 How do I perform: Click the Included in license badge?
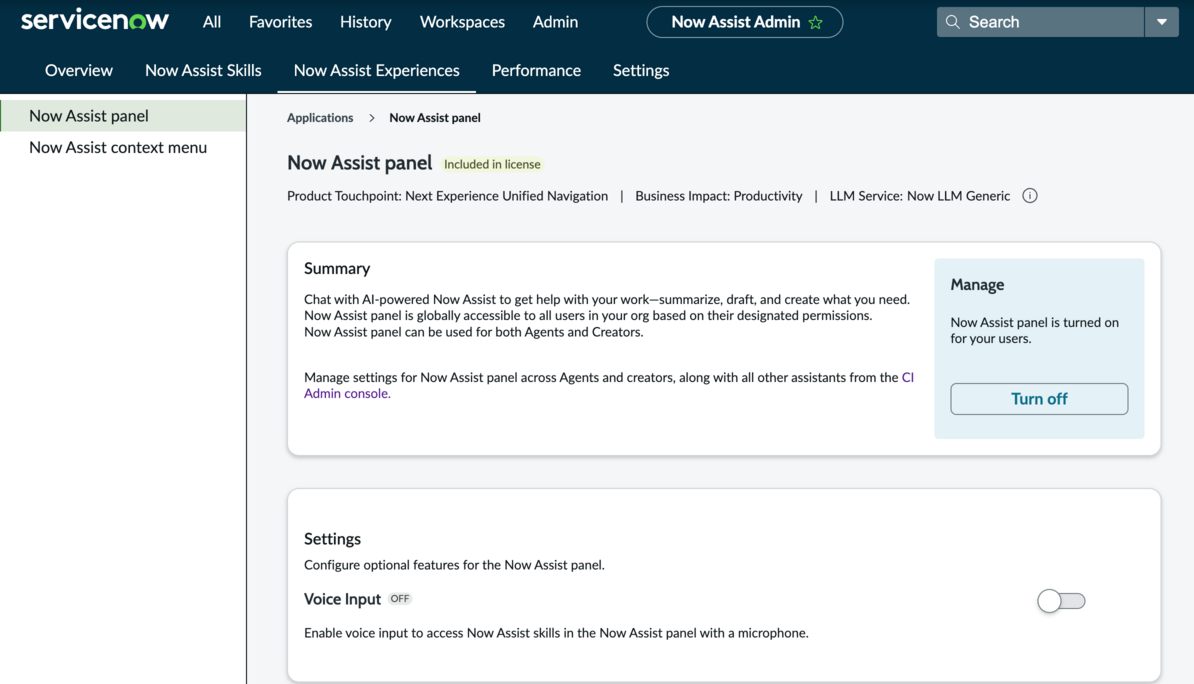point(492,164)
